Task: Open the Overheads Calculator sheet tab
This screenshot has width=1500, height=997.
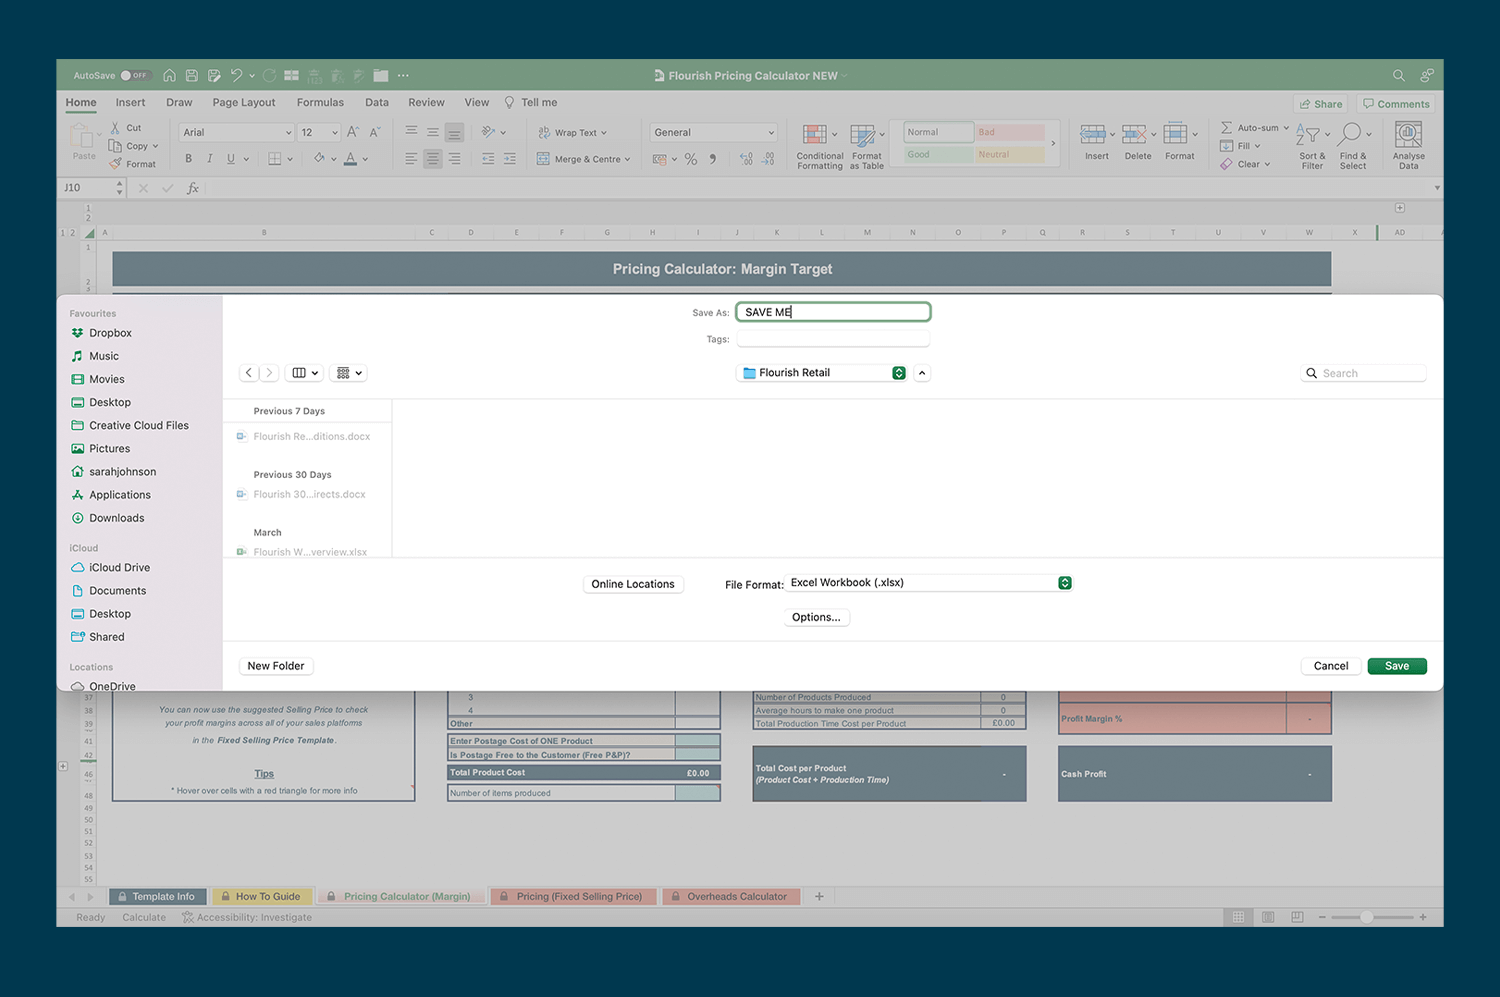Action: 731,896
